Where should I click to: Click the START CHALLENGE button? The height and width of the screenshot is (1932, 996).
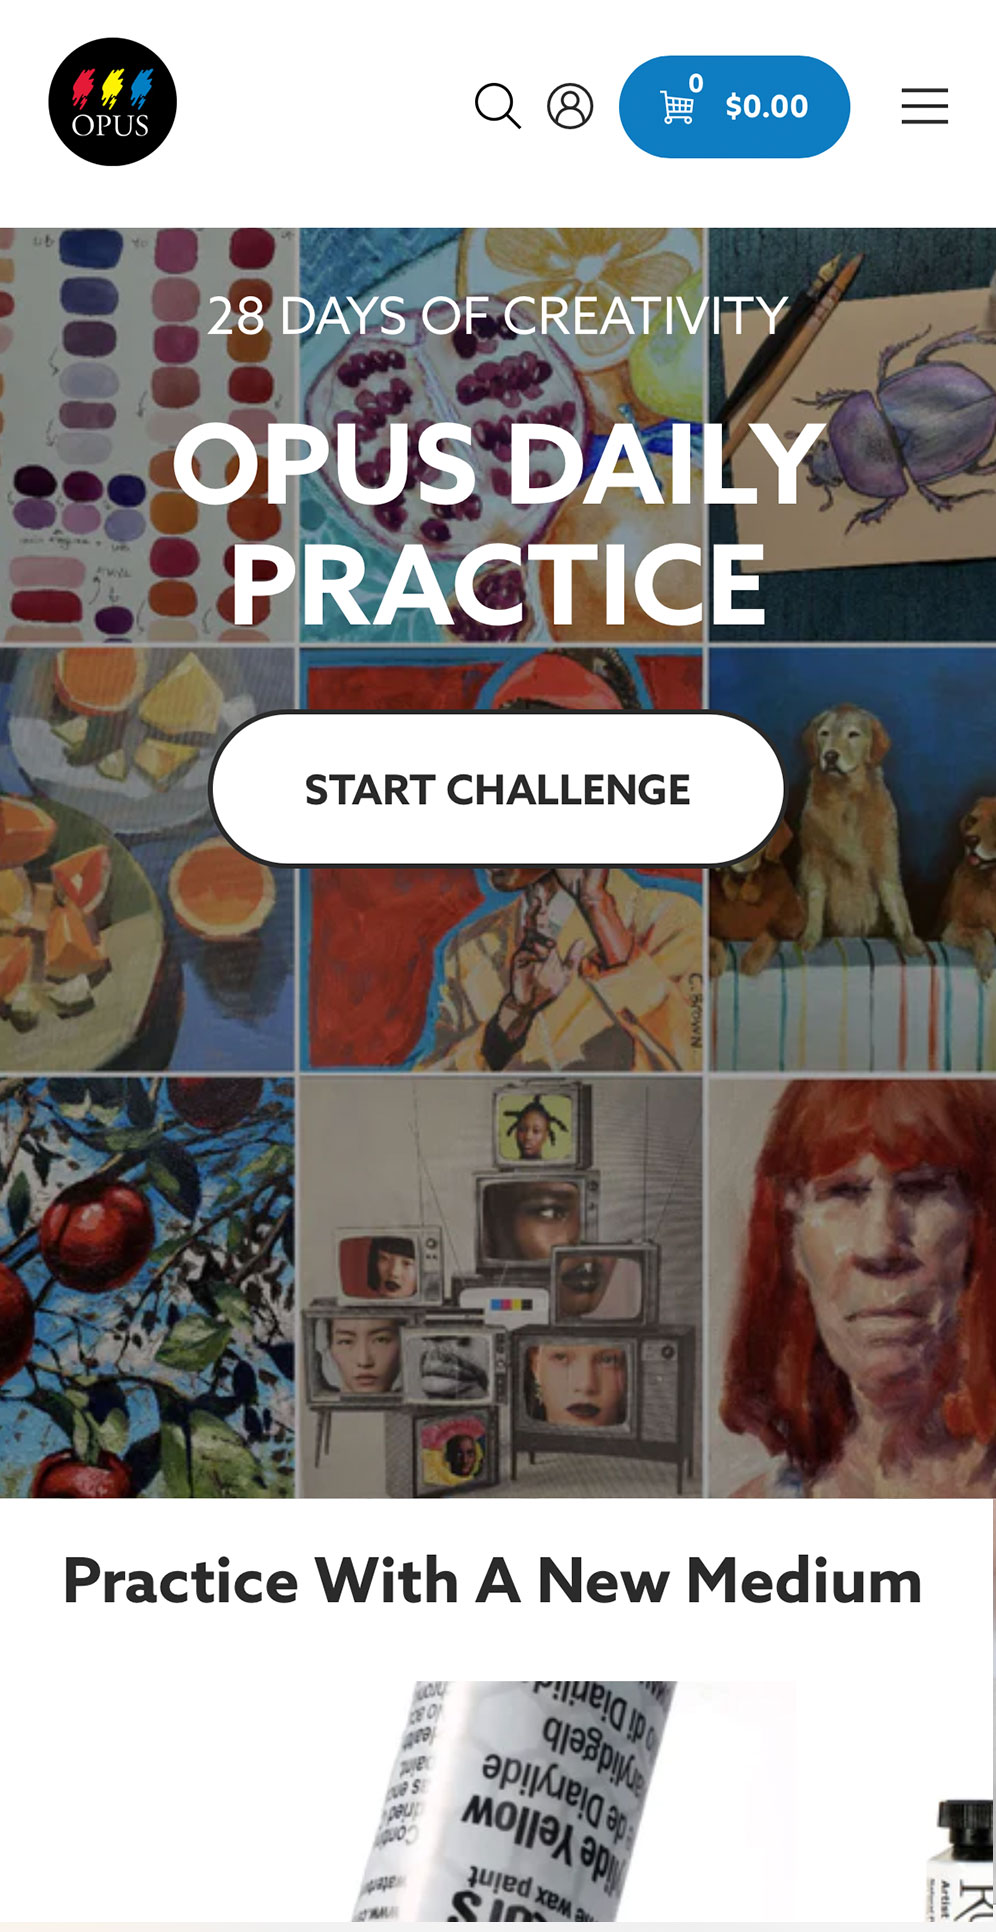tap(497, 789)
